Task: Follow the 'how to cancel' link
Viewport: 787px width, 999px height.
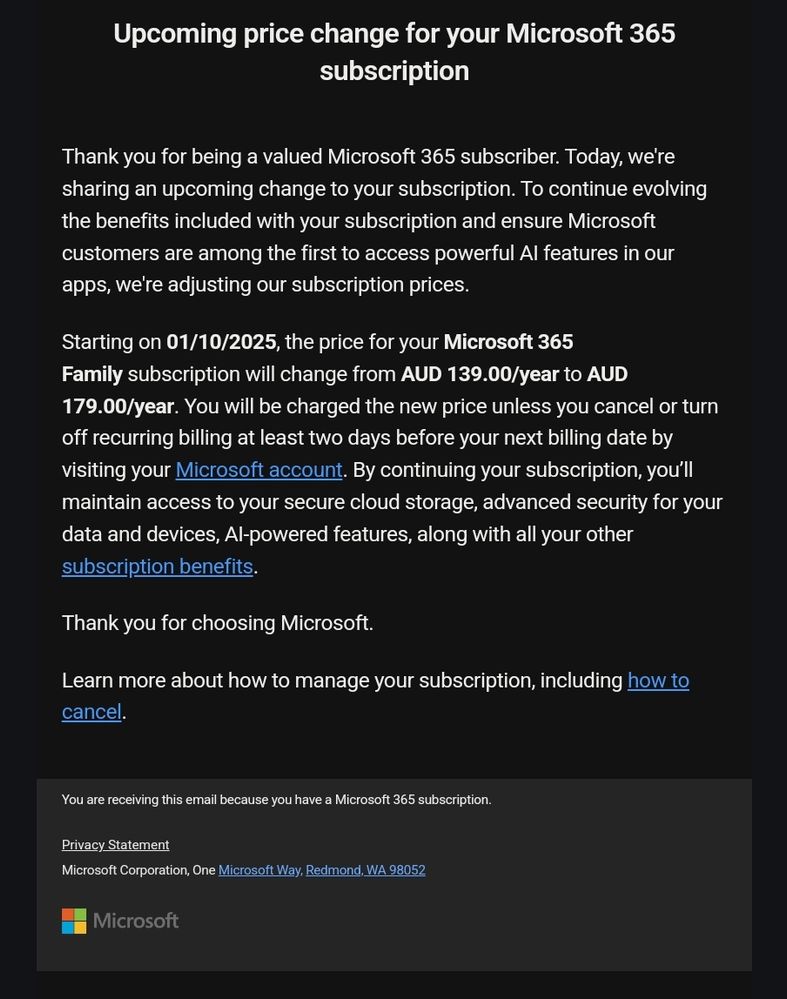Action: [x=657, y=681]
